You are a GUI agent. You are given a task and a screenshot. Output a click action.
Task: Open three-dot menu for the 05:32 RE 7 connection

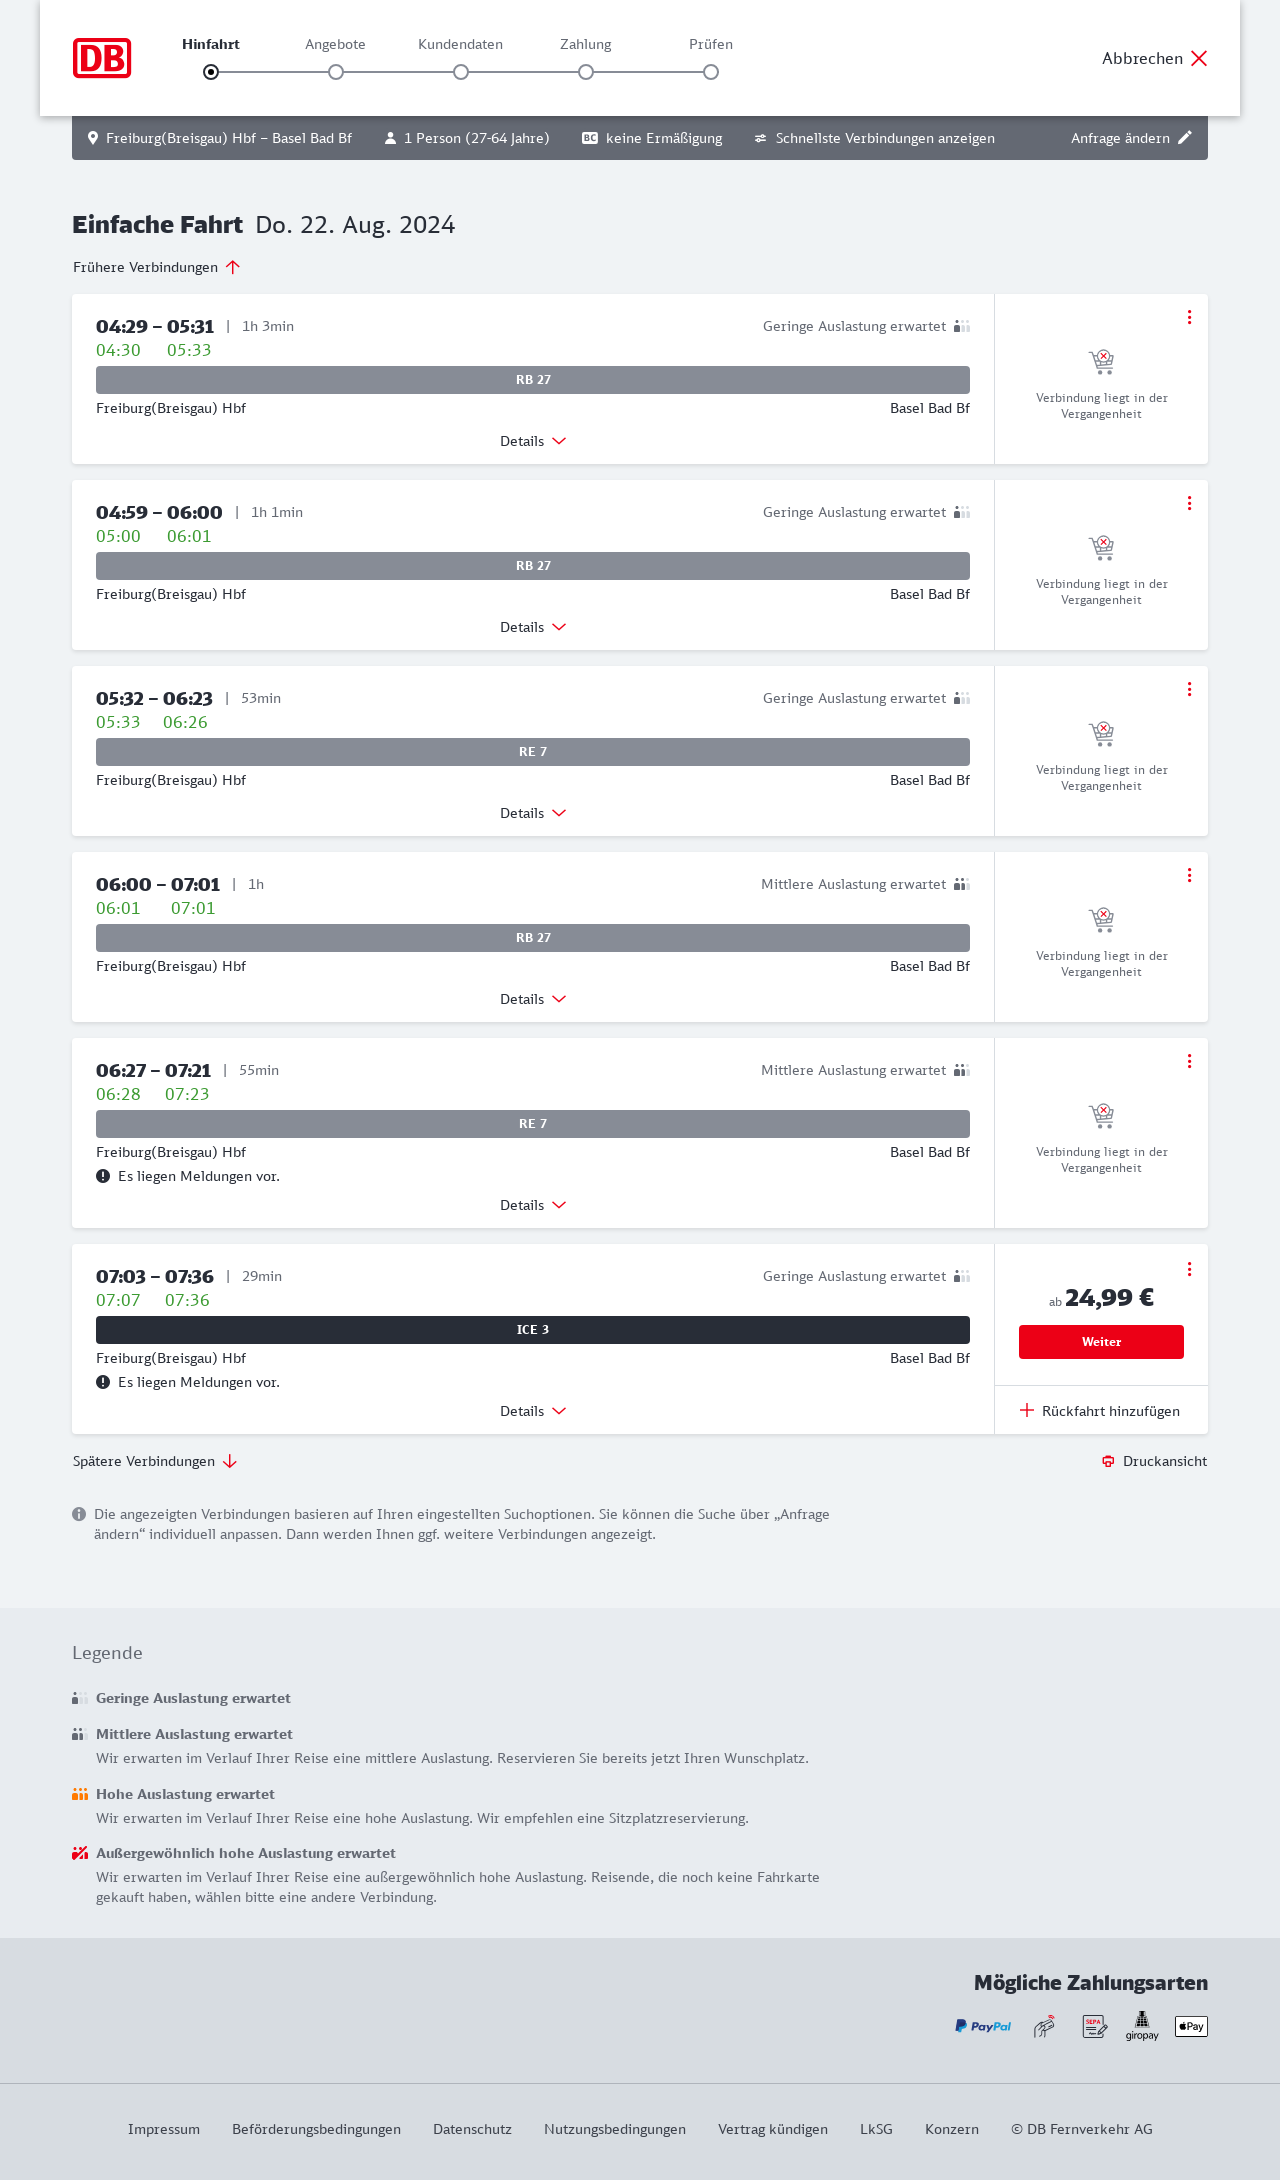click(1189, 689)
